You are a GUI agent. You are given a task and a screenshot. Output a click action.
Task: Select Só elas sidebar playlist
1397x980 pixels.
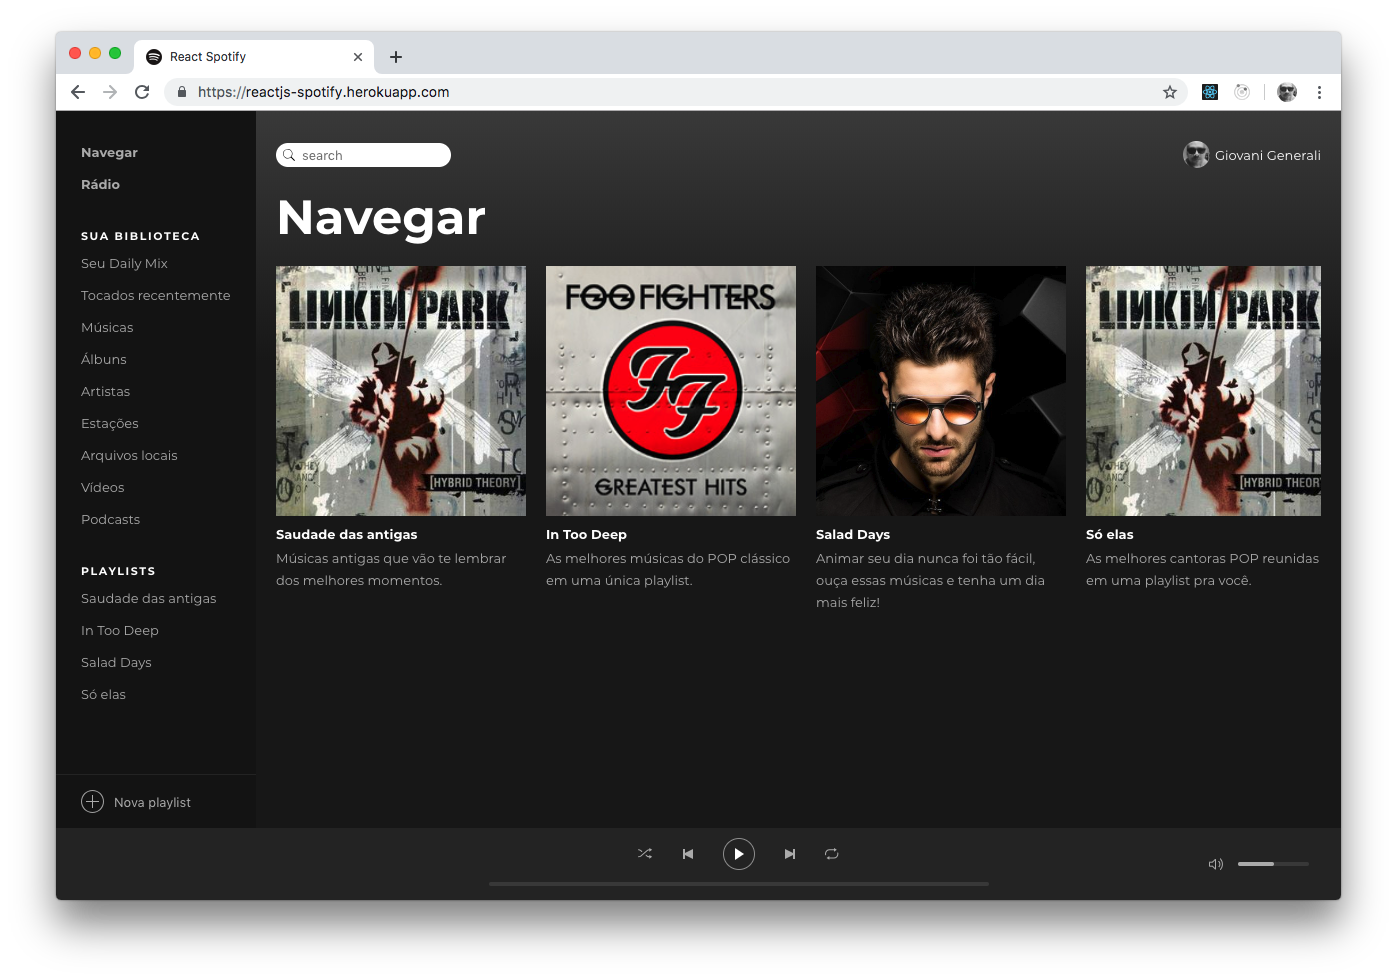pos(103,695)
